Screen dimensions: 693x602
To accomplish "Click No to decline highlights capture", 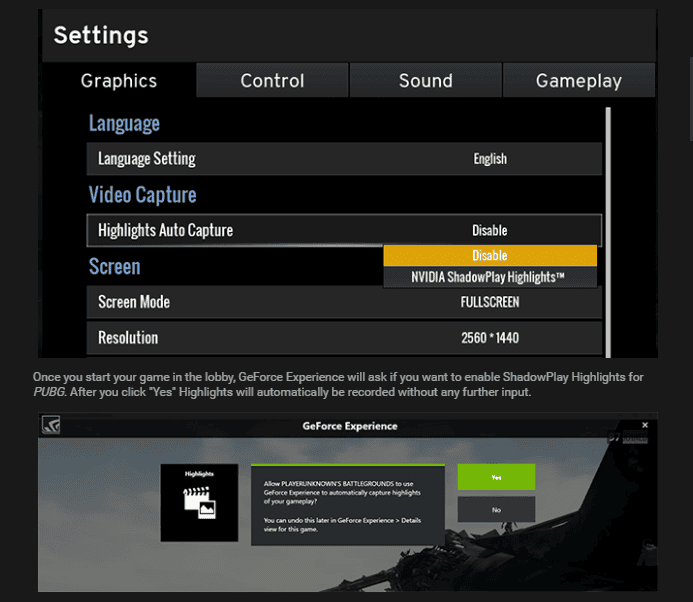I will click(x=496, y=509).
